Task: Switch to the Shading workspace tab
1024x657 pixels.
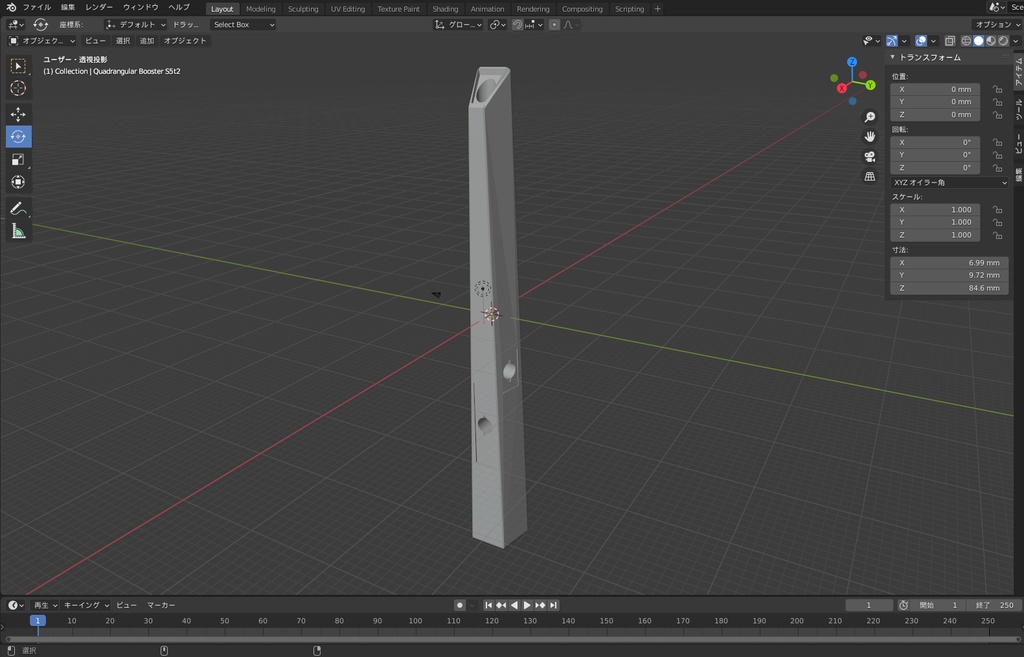Action: pos(445,9)
